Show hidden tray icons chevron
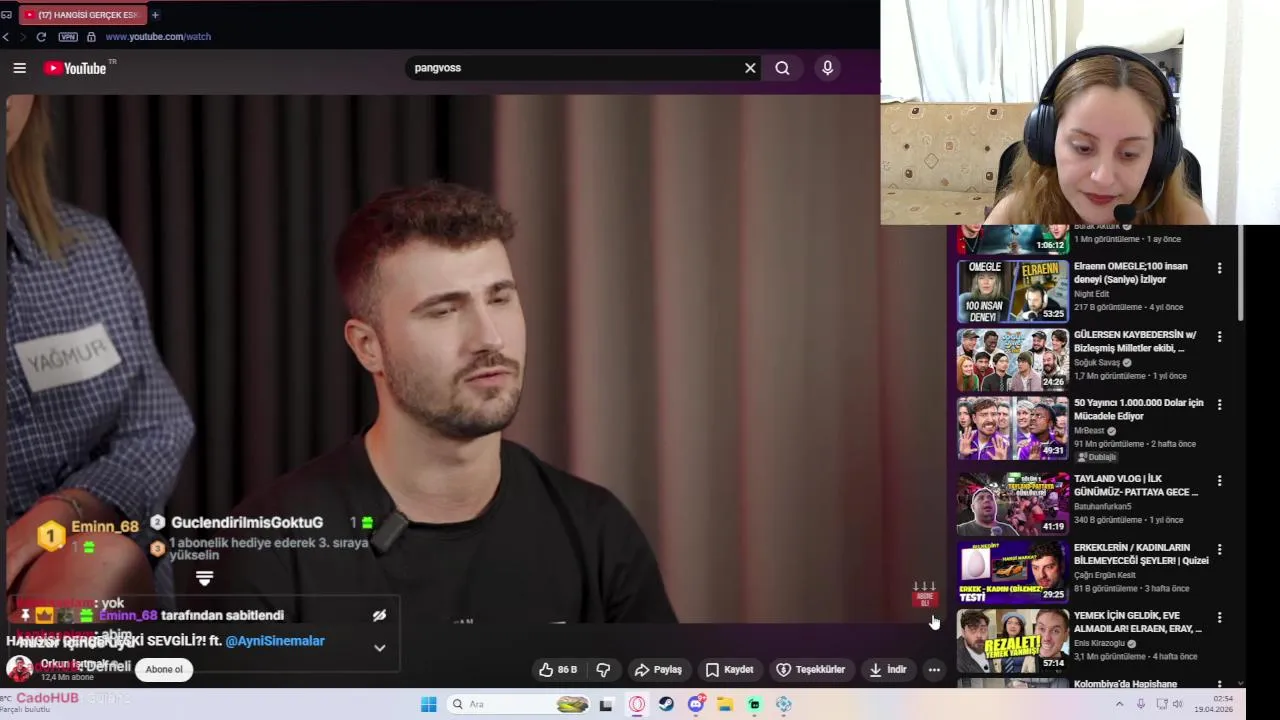Viewport: 1280px width, 720px height. pyautogui.click(x=1122, y=704)
